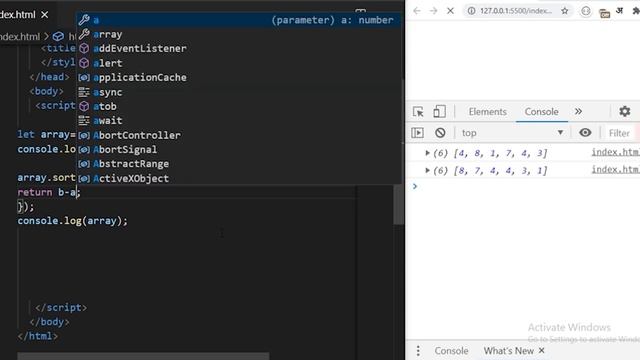The image size is (640, 360).
Task: Click the wrench icon beside 'array'
Action: tap(84, 34)
